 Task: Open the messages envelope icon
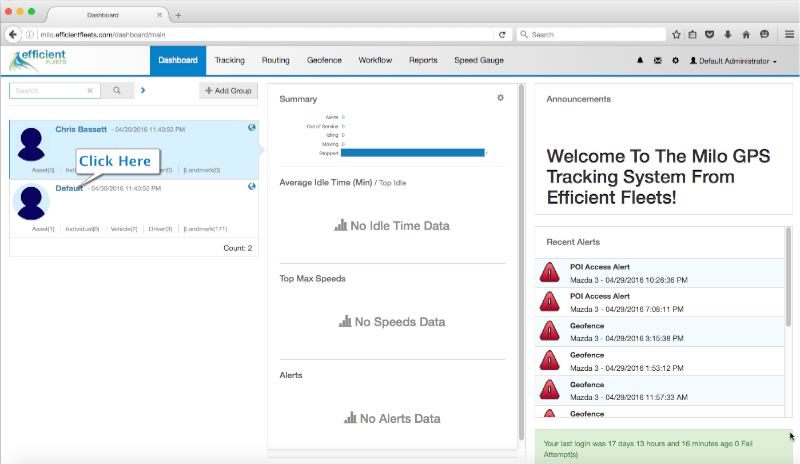pos(658,60)
